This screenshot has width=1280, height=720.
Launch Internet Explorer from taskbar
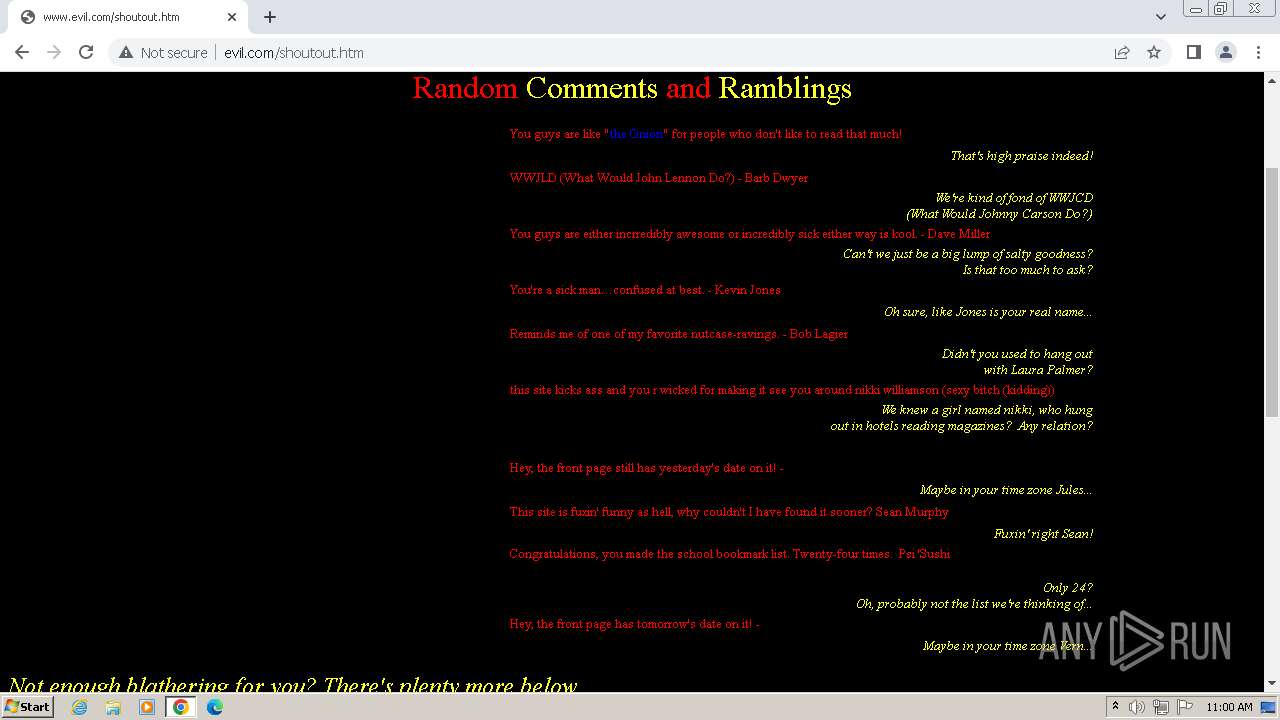(x=80, y=707)
